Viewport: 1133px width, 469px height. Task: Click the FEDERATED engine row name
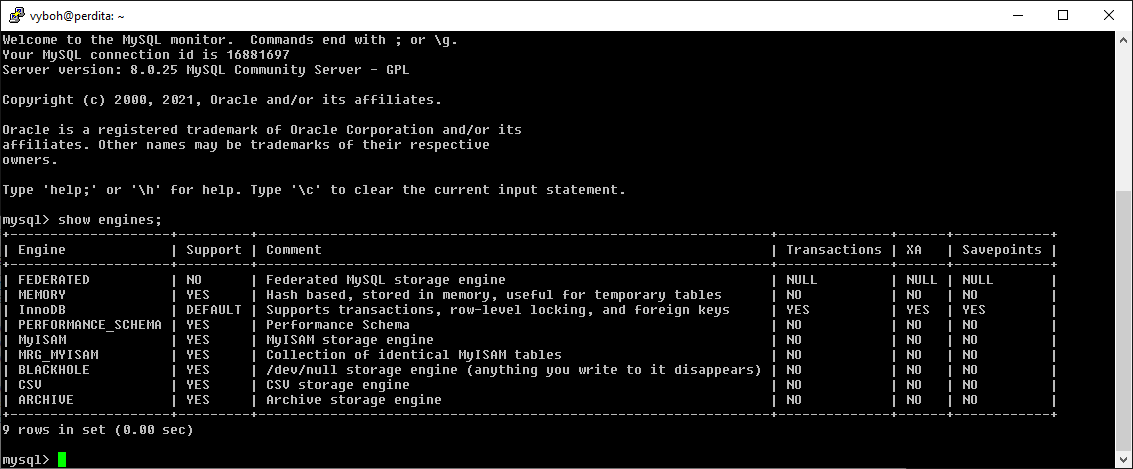pyautogui.click(x=54, y=280)
